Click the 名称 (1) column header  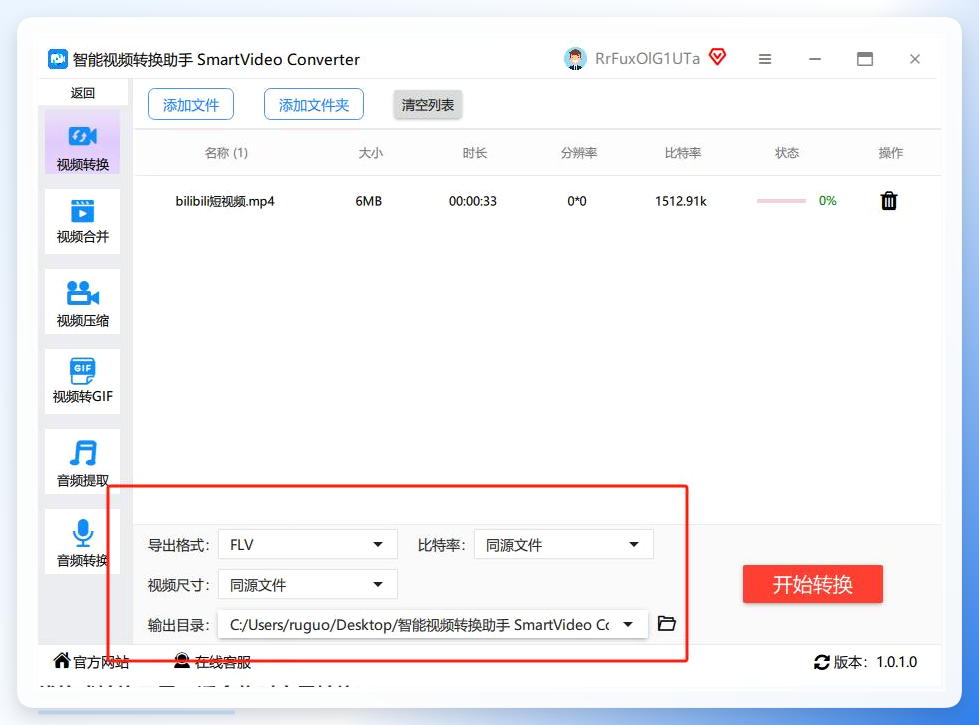pos(226,153)
